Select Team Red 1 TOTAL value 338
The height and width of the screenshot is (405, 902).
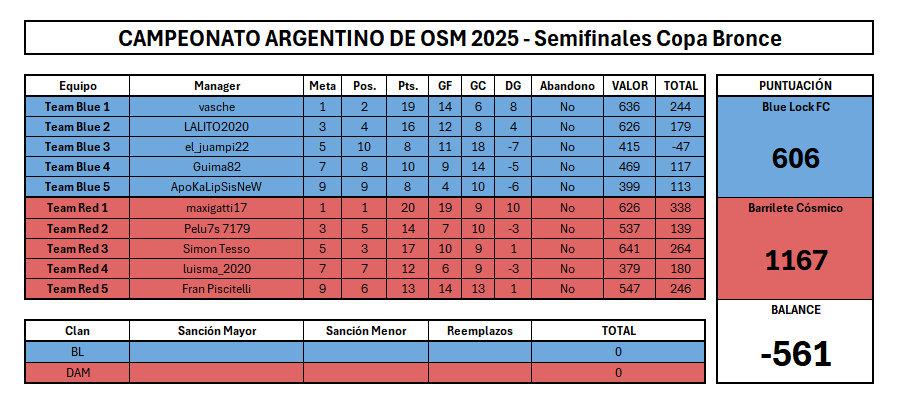(681, 208)
